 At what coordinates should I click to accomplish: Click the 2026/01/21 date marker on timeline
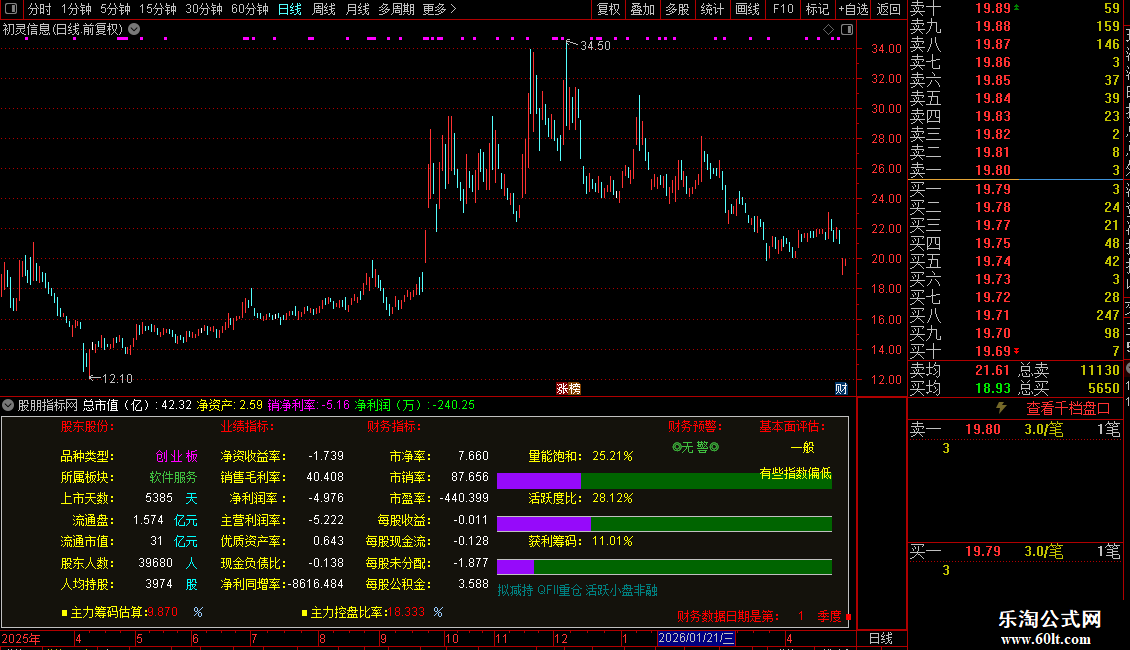pos(696,638)
